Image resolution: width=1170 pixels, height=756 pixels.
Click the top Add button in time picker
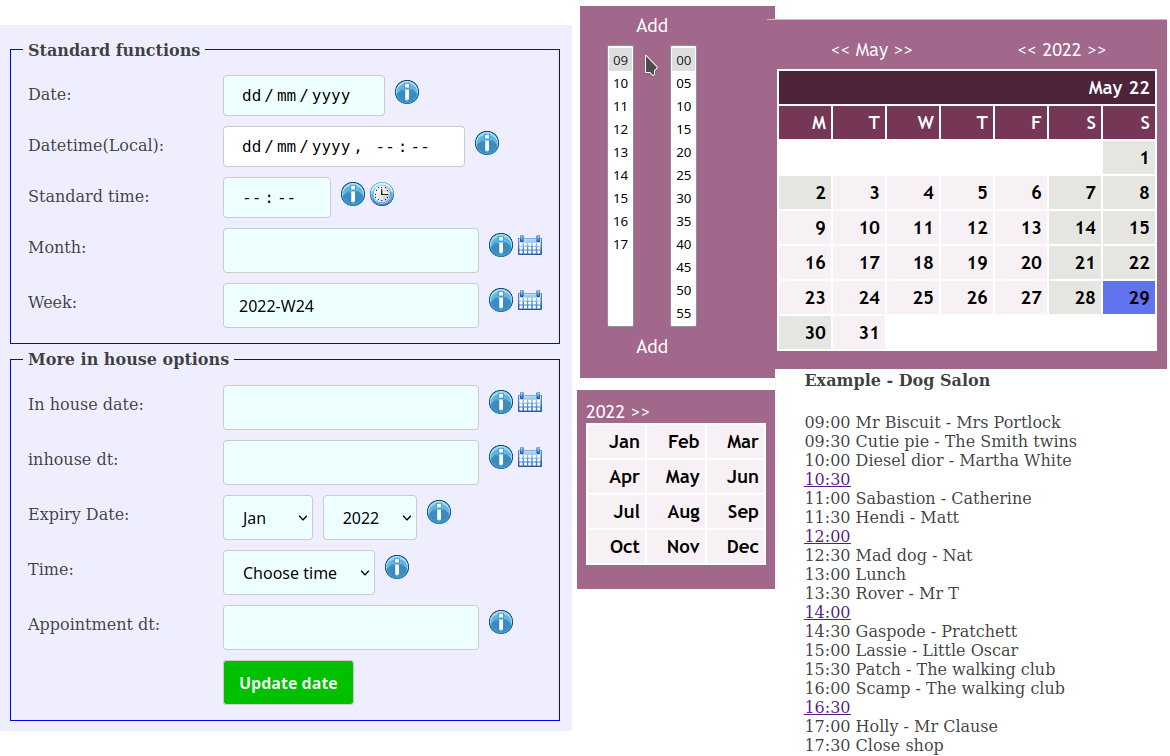pos(651,25)
